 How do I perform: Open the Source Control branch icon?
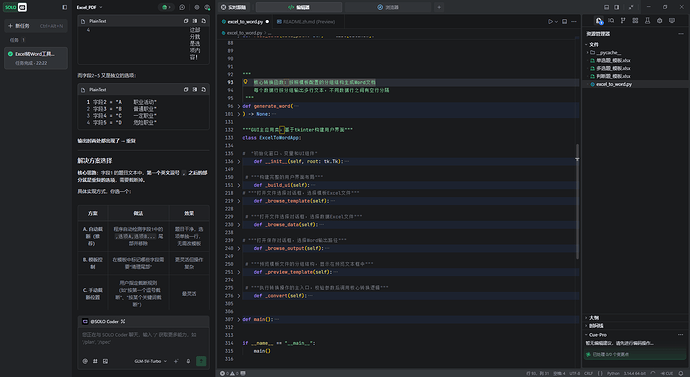(623, 21)
